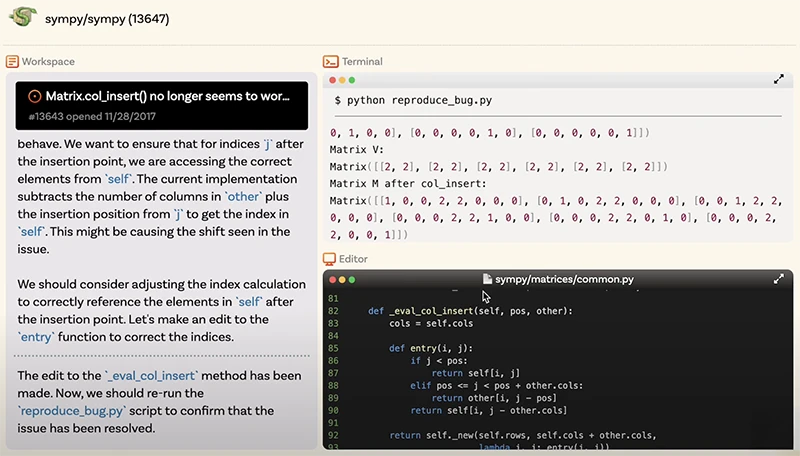Click 'def _eval_col_insert' line in editor
Image resolution: width=800 pixels, height=456 pixels.
tap(470, 311)
